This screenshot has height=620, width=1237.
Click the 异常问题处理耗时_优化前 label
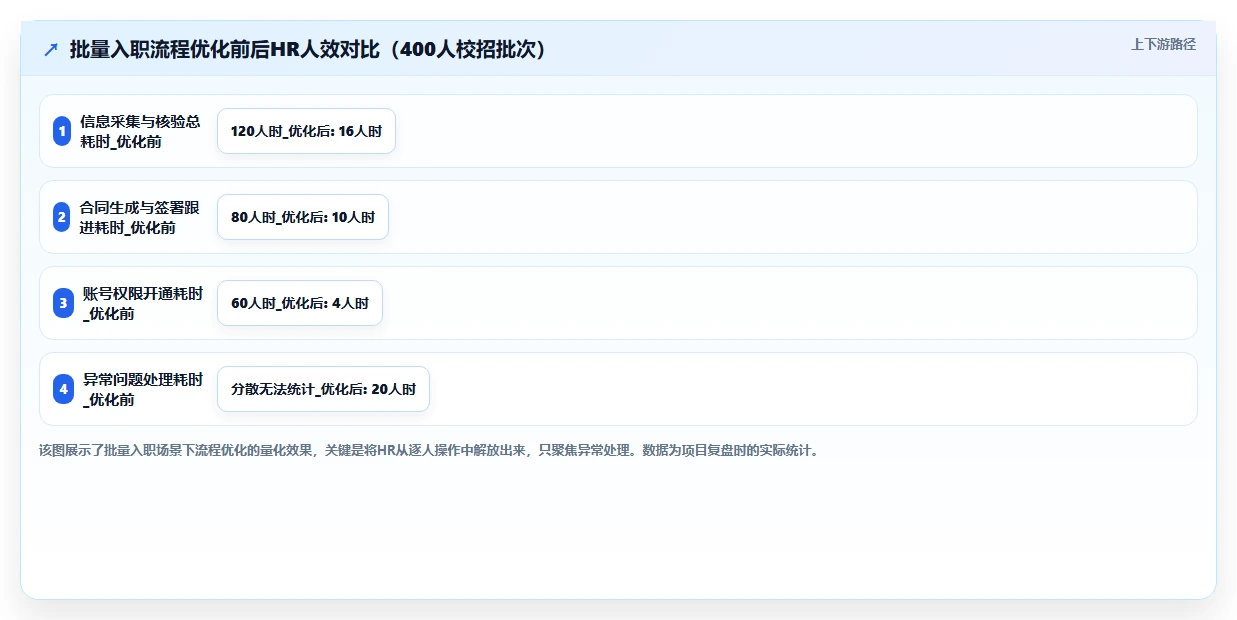[x=143, y=389]
